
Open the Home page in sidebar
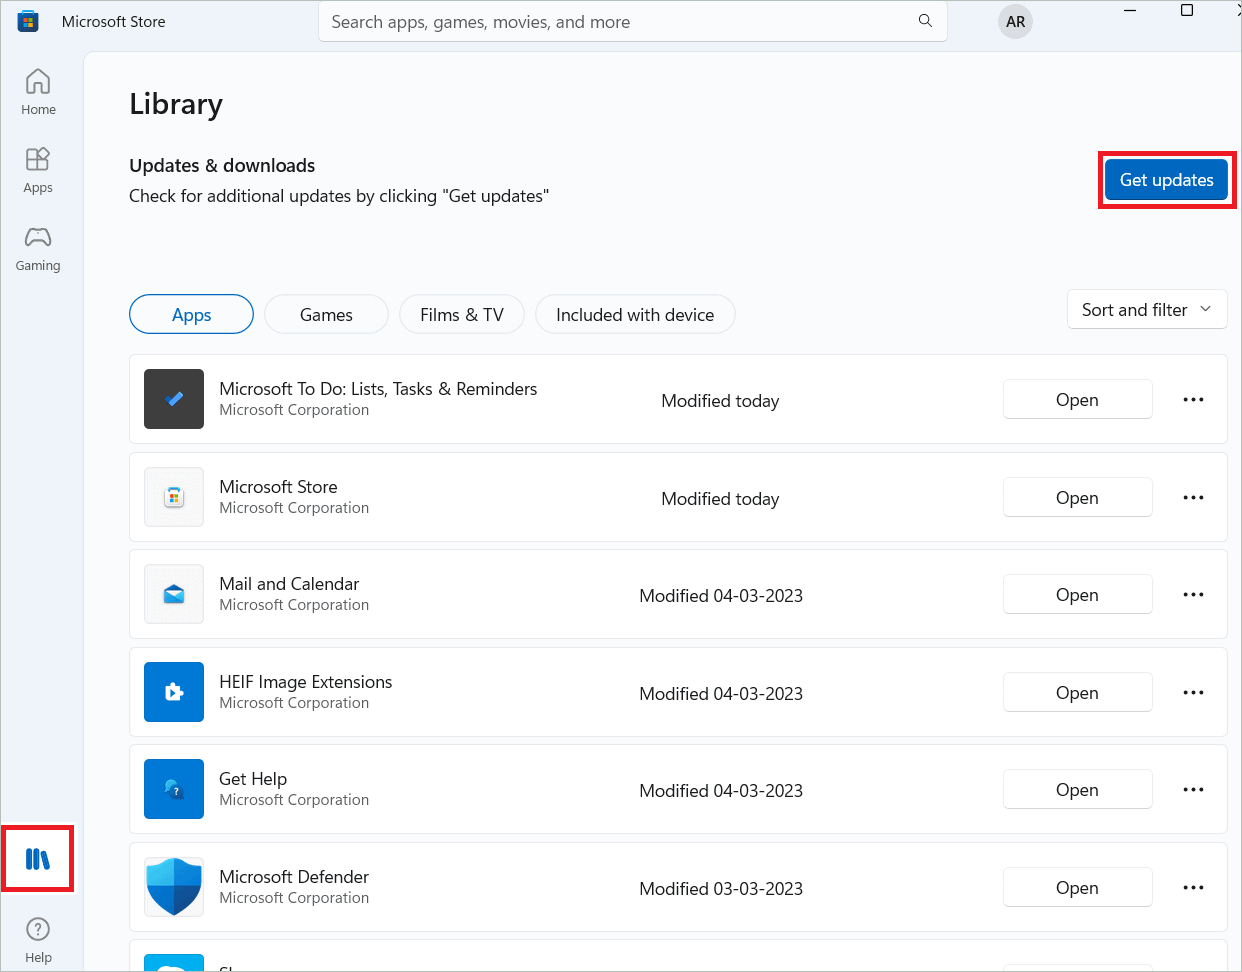point(38,92)
